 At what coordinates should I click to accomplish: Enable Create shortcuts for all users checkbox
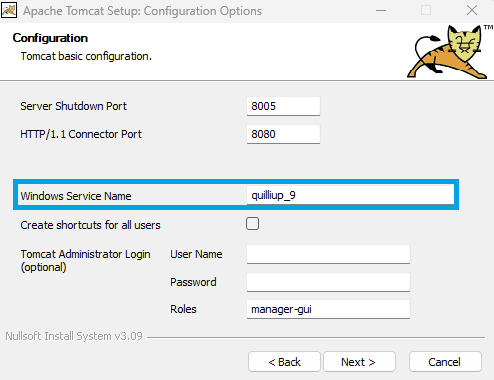pos(252,224)
